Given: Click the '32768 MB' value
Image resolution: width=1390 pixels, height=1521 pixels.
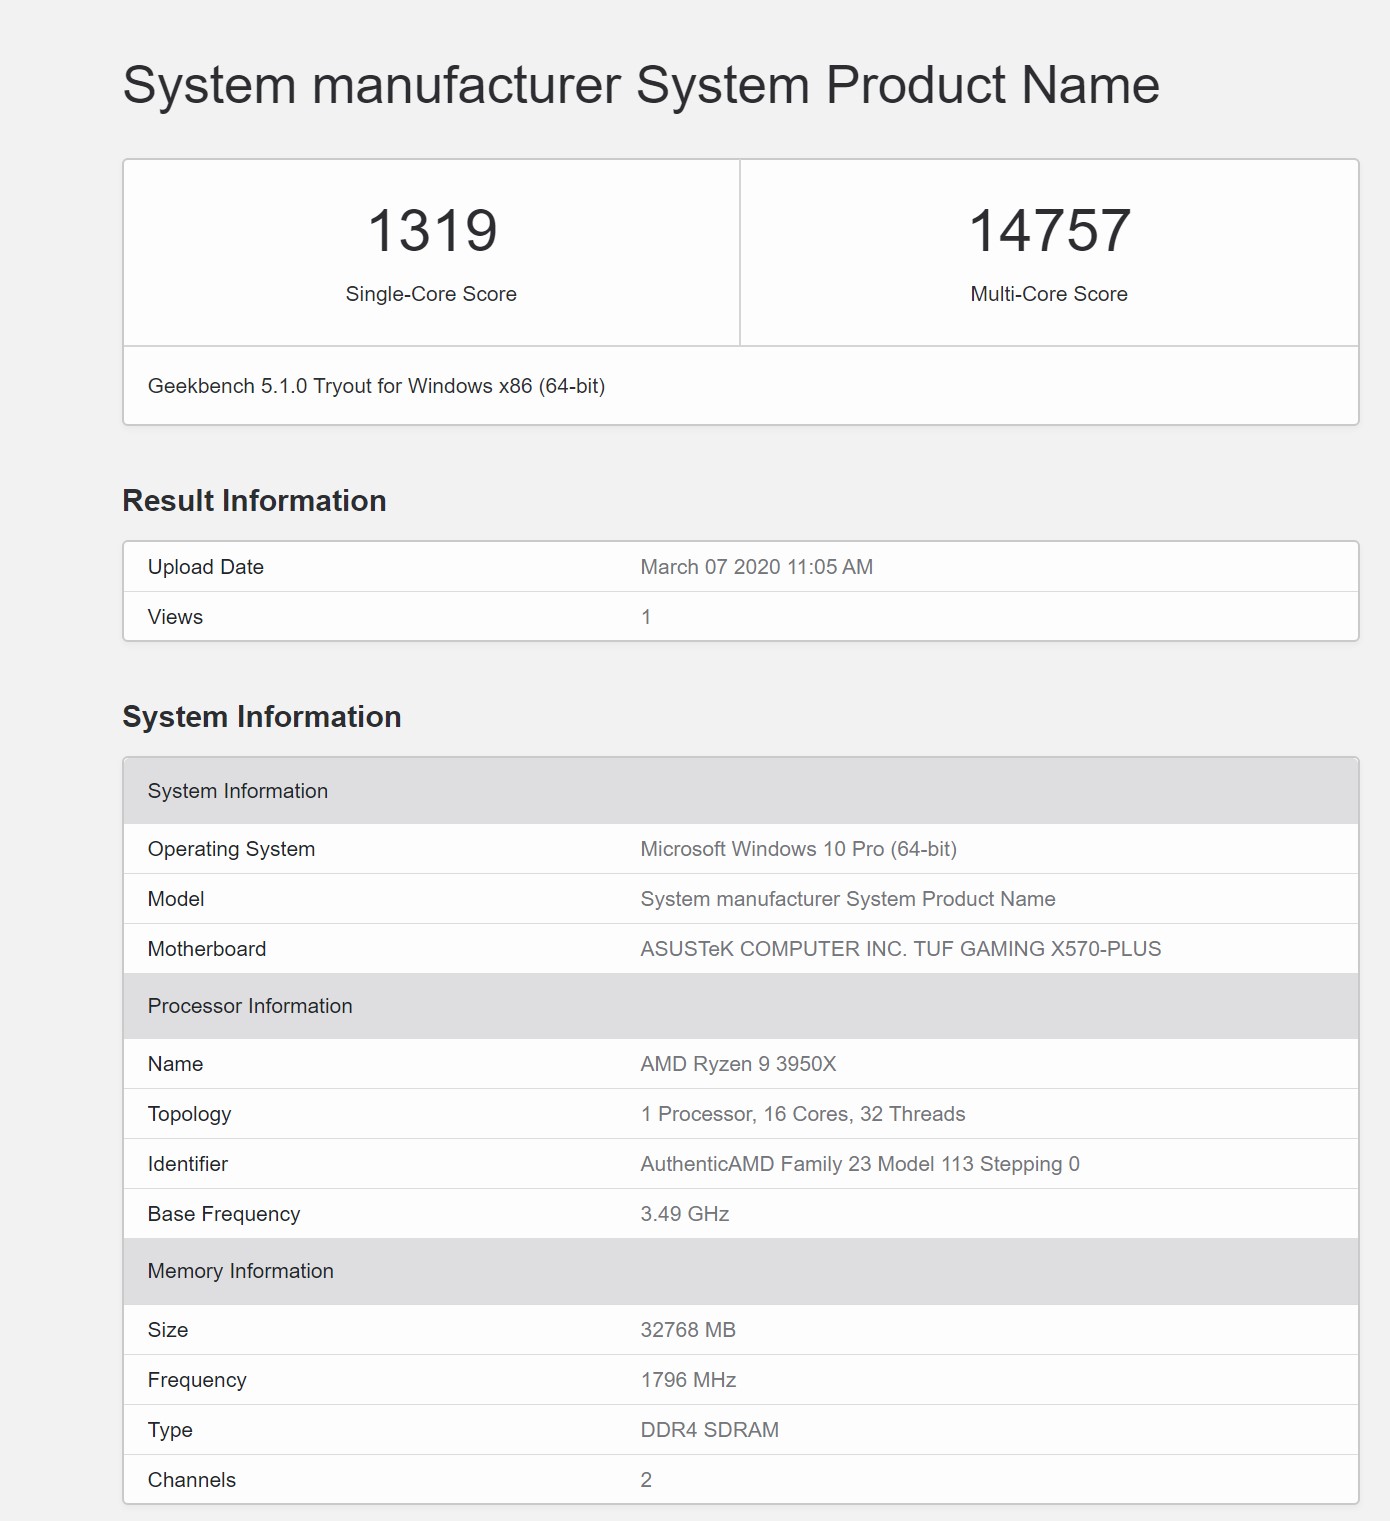Looking at the screenshot, I should pyautogui.click(x=688, y=1330).
